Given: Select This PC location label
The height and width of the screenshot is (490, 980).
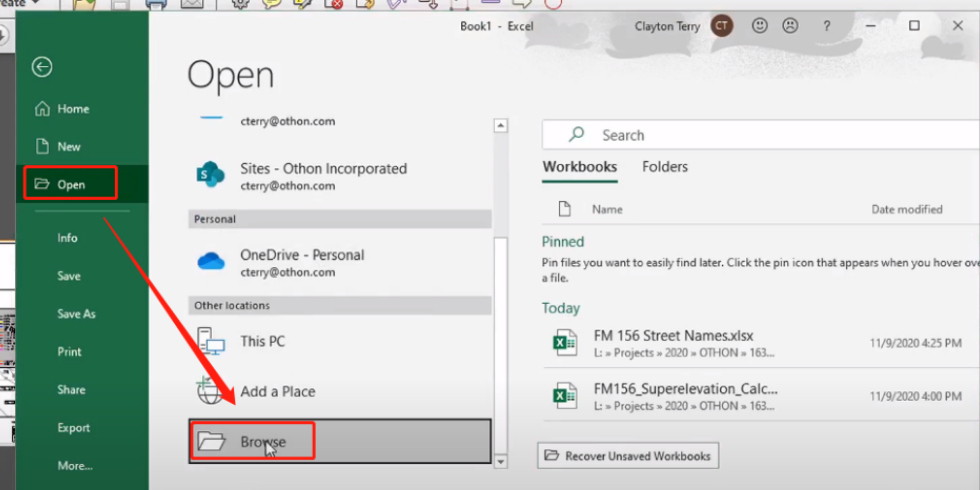Looking at the screenshot, I should [x=263, y=342].
